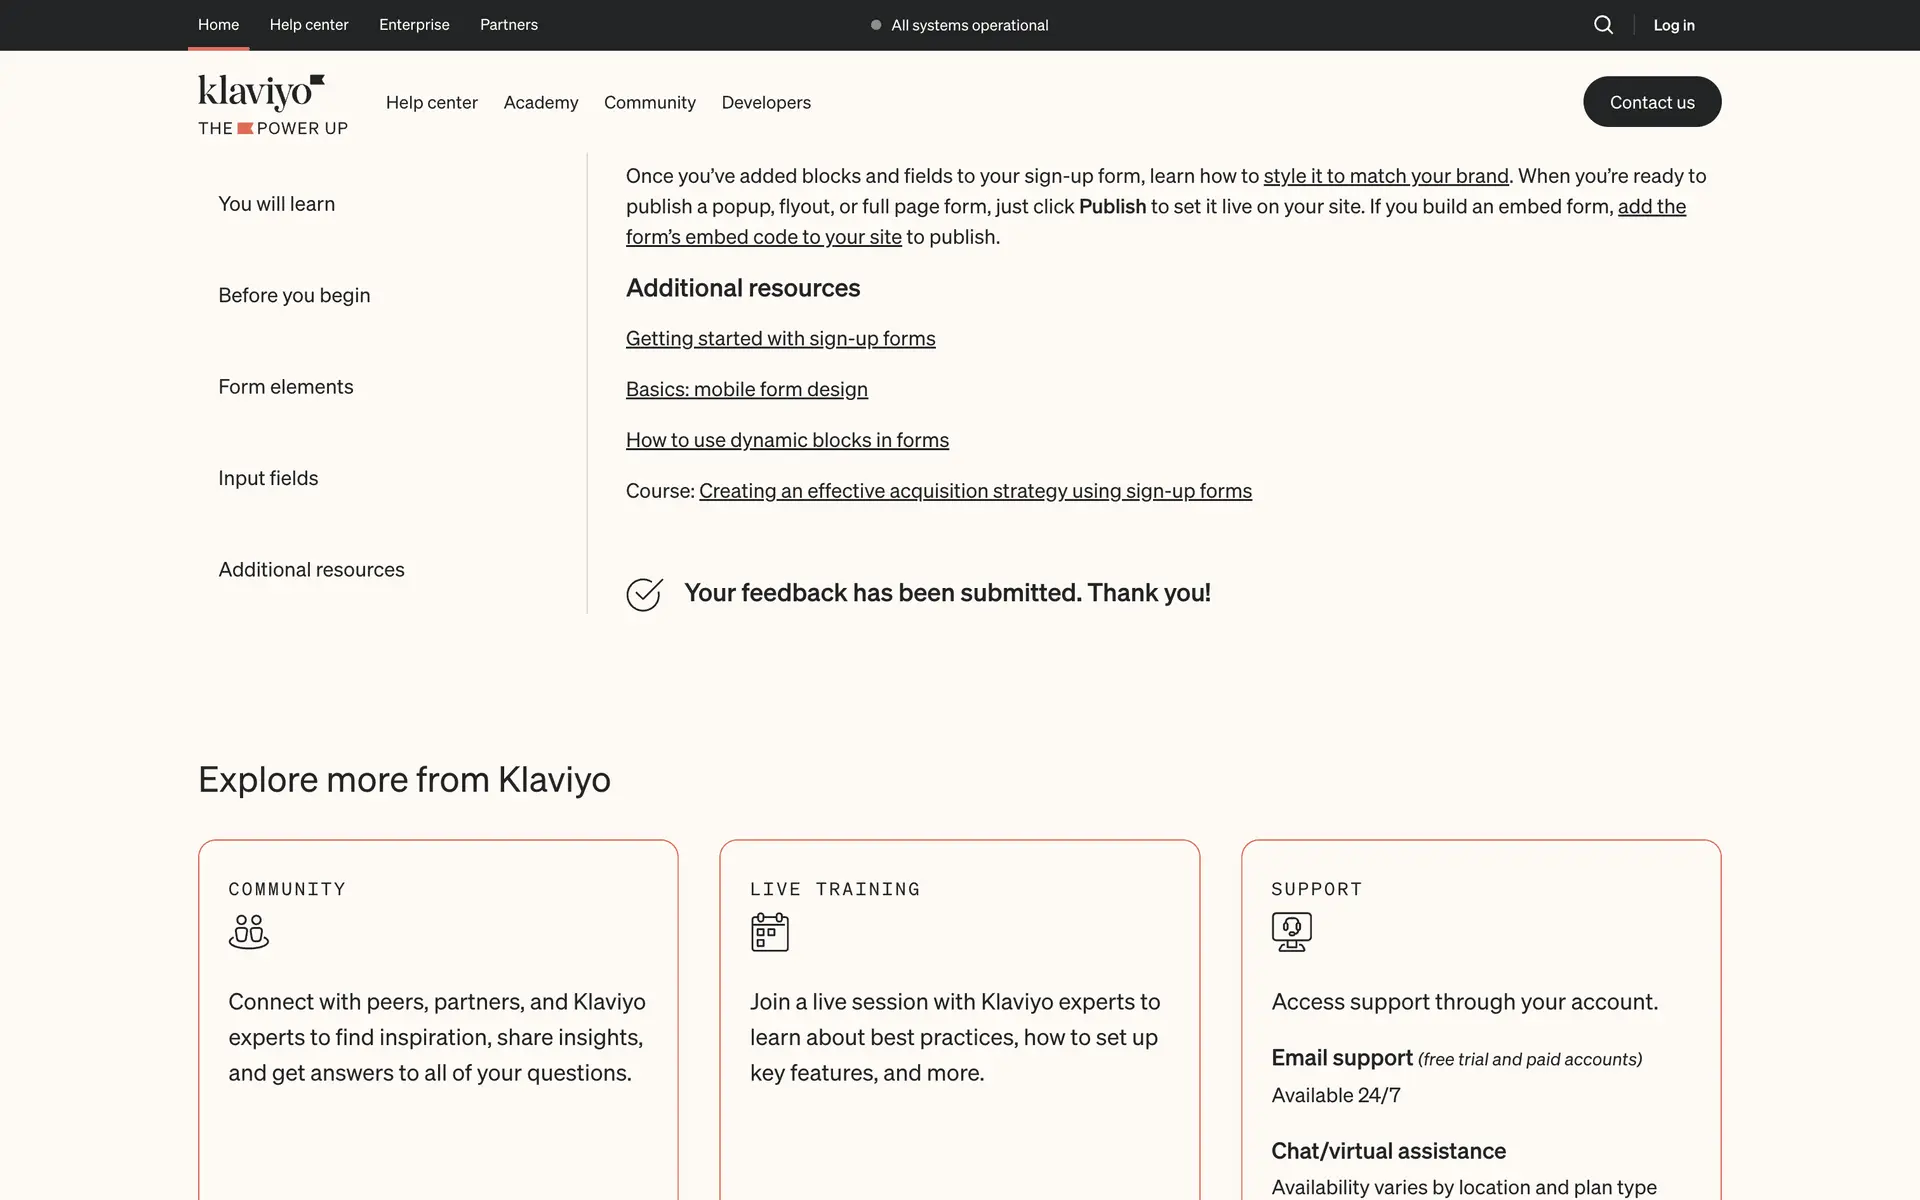
Task: Click the Support headset monitor icon
Action: click(1291, 932)
